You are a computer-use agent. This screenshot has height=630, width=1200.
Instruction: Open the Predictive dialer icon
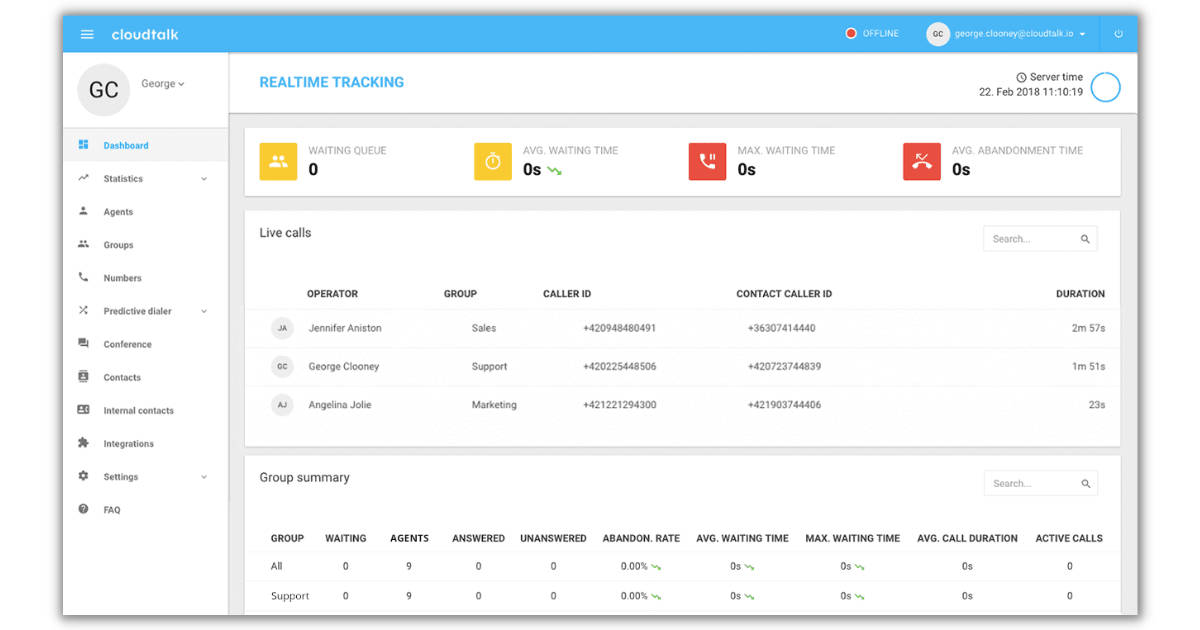pos(84,310)
